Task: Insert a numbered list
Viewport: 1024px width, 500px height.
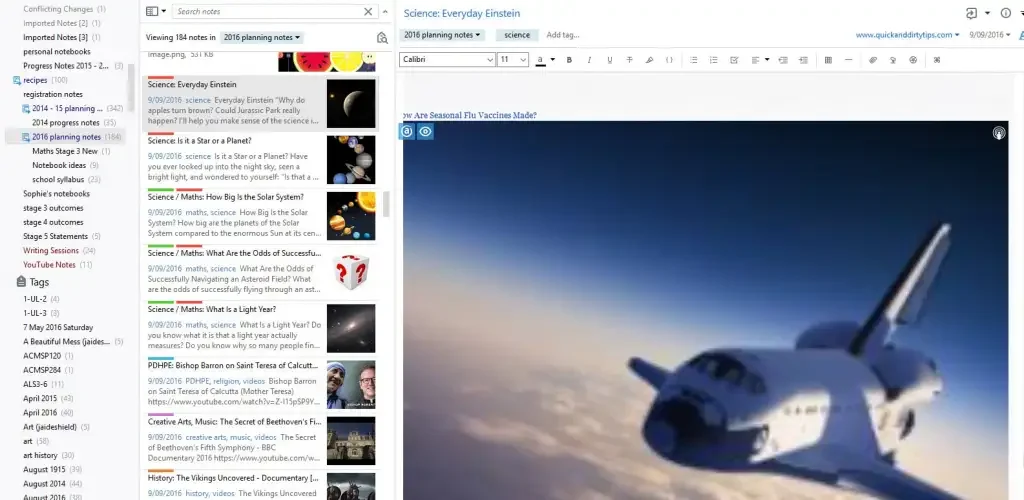Action: point(714,60)
